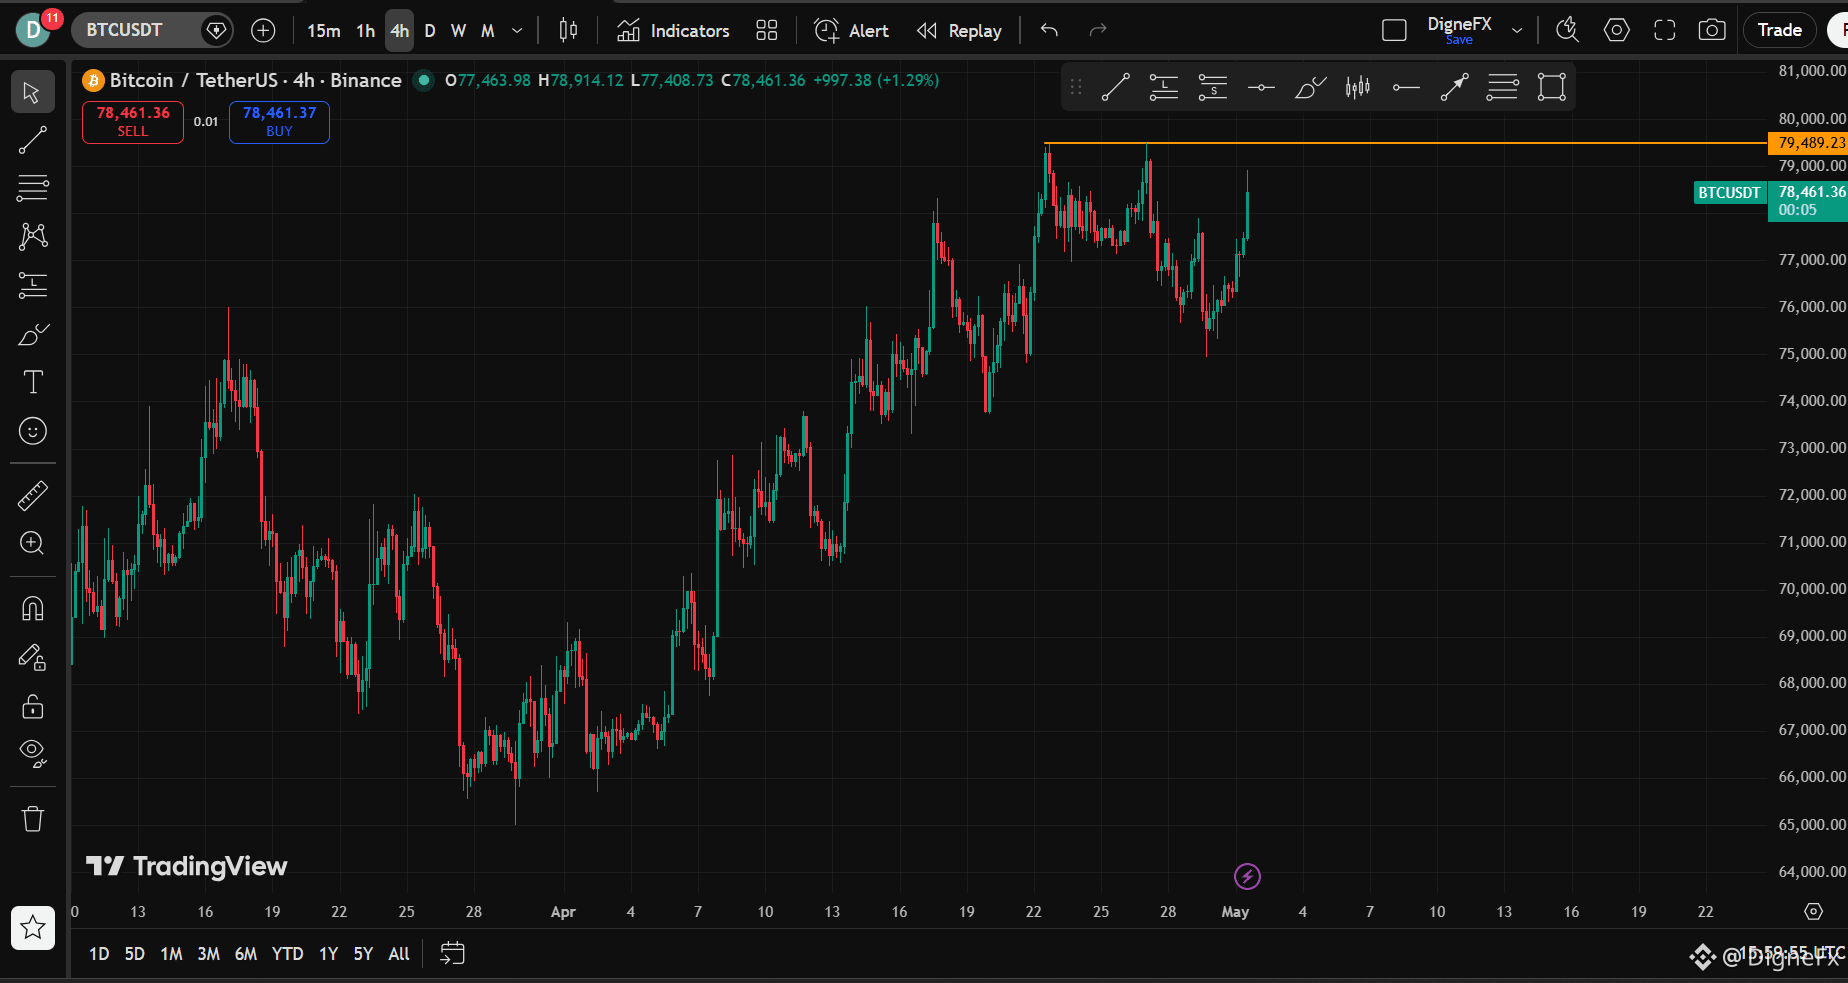Set the date range to All
The width and height of the screenshot is (1848, 983).
tap(399, 954)
